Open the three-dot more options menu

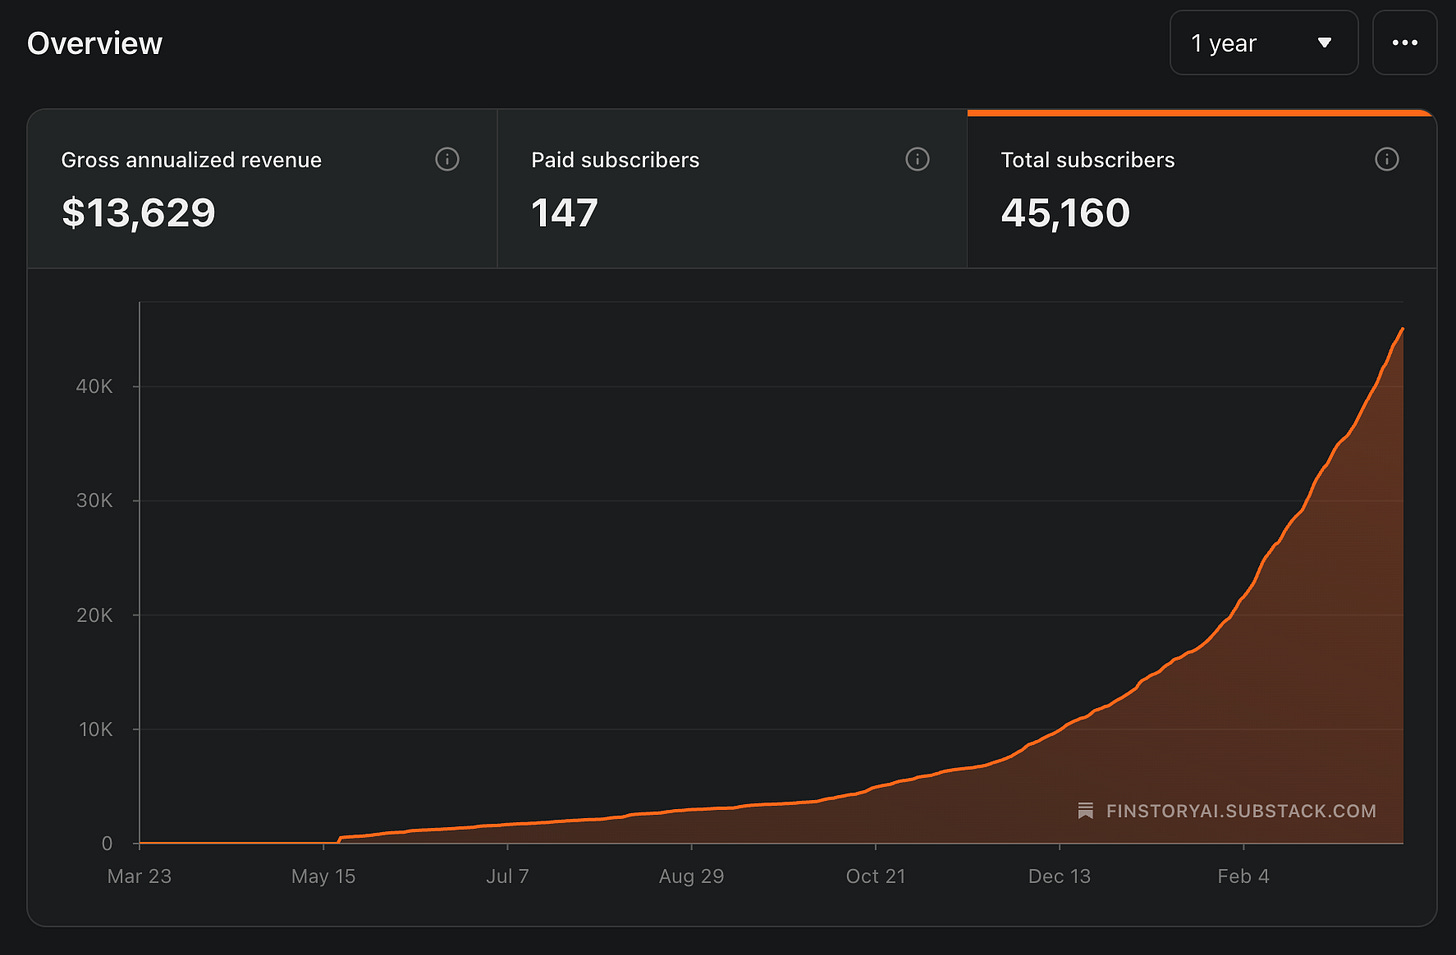pyautogui.click(x=1405, y=43)
